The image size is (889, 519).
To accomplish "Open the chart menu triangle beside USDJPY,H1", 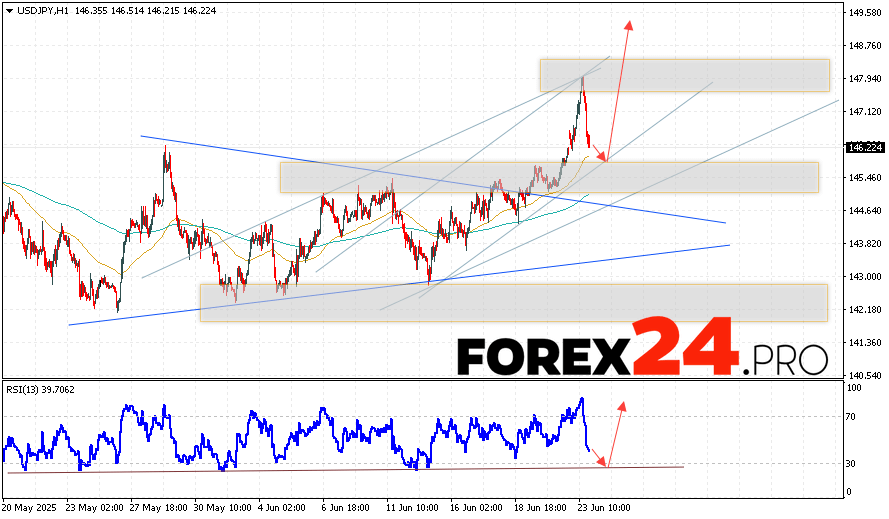I will (8, 9).
